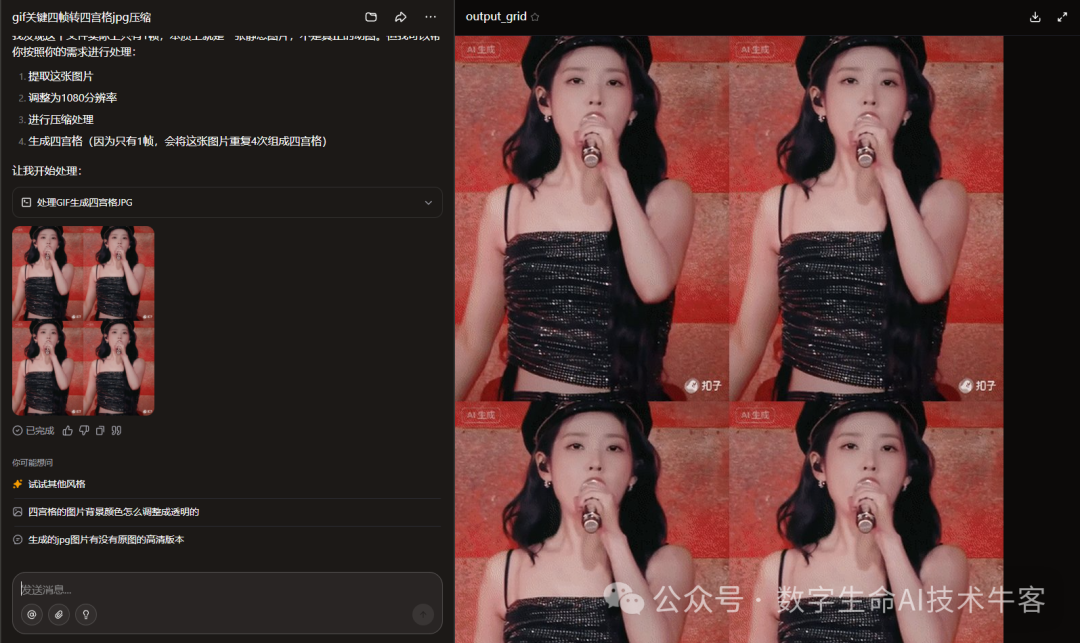
Task: Click the text 让我开始处理
Action: click(x=46, y=171)
